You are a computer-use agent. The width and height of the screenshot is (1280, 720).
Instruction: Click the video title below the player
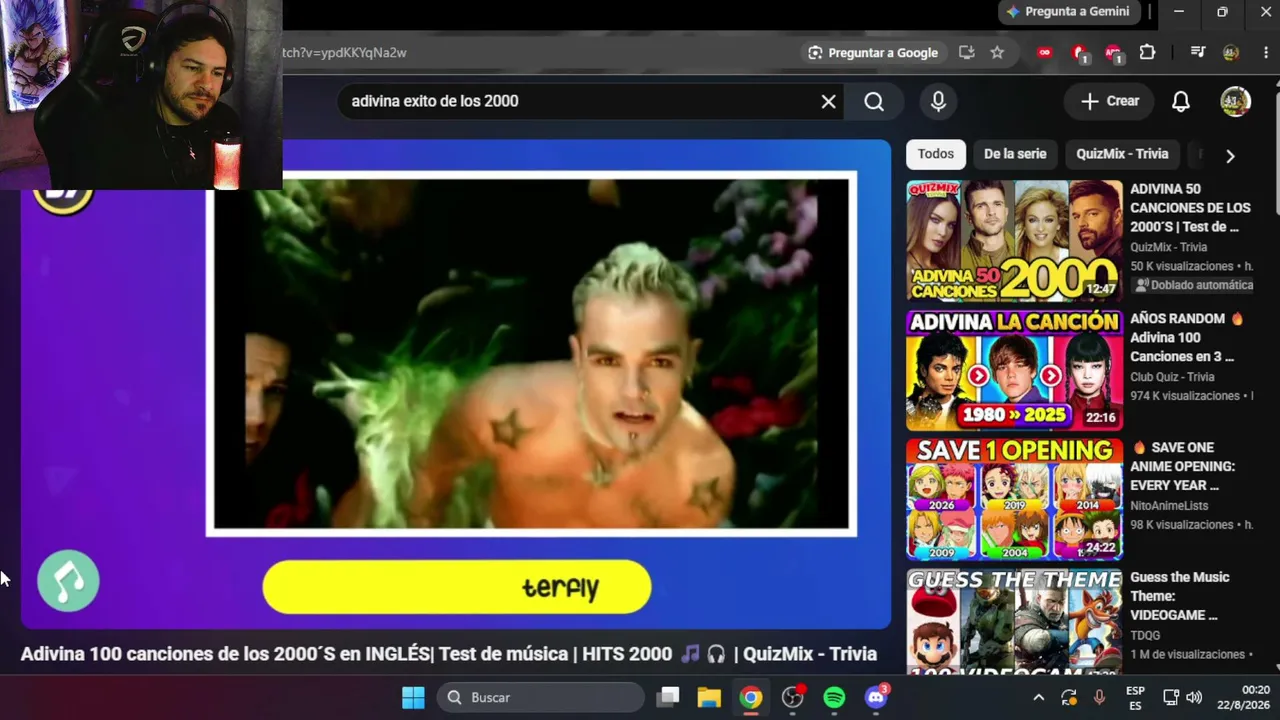pyautogui.click(x=449, y=654)
